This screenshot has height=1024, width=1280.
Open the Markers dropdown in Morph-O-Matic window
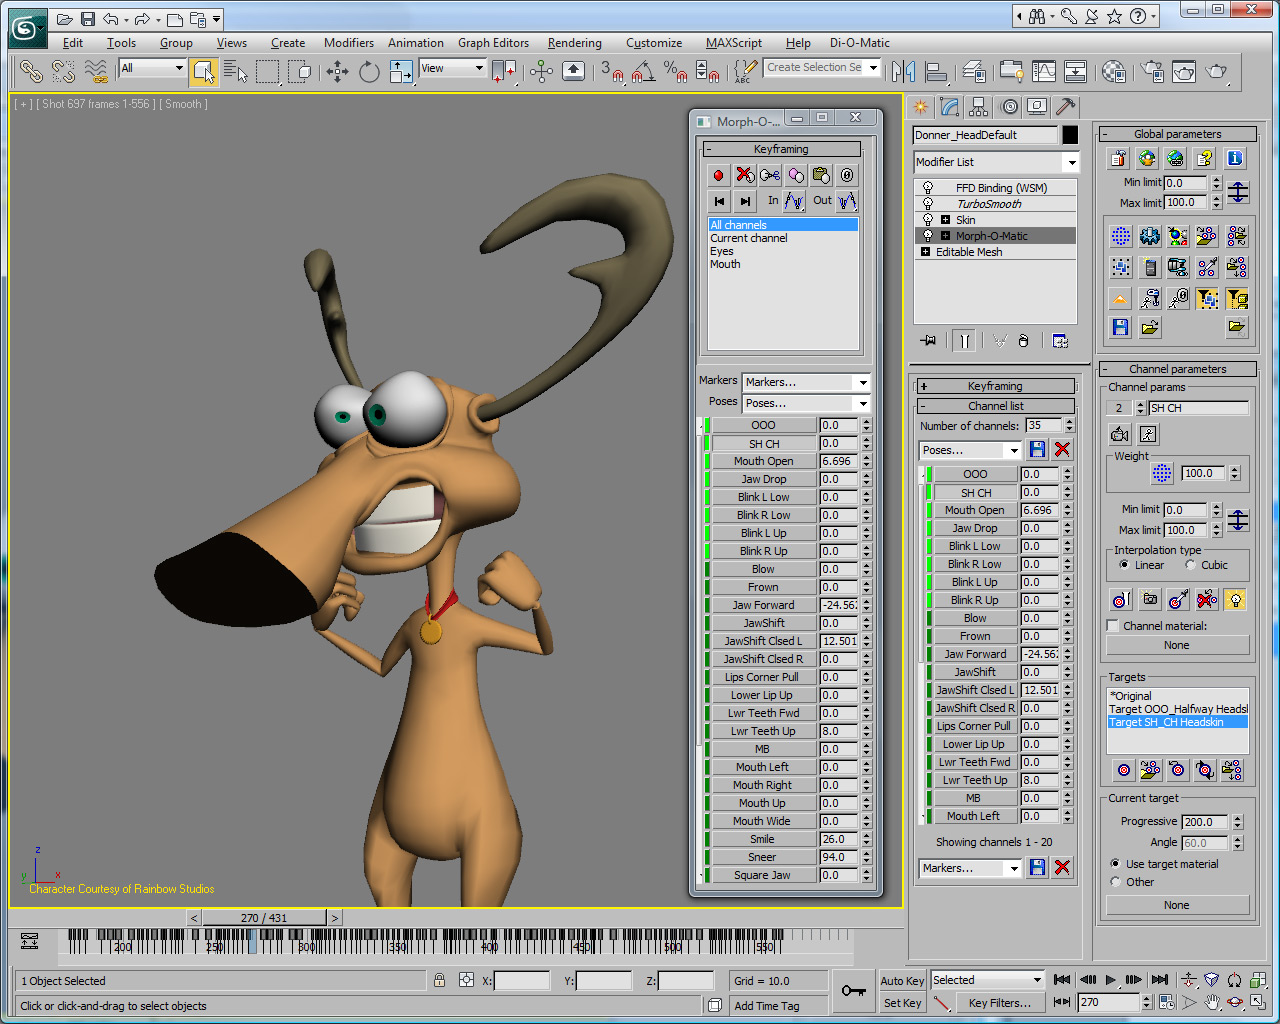[x=806, y=382]
